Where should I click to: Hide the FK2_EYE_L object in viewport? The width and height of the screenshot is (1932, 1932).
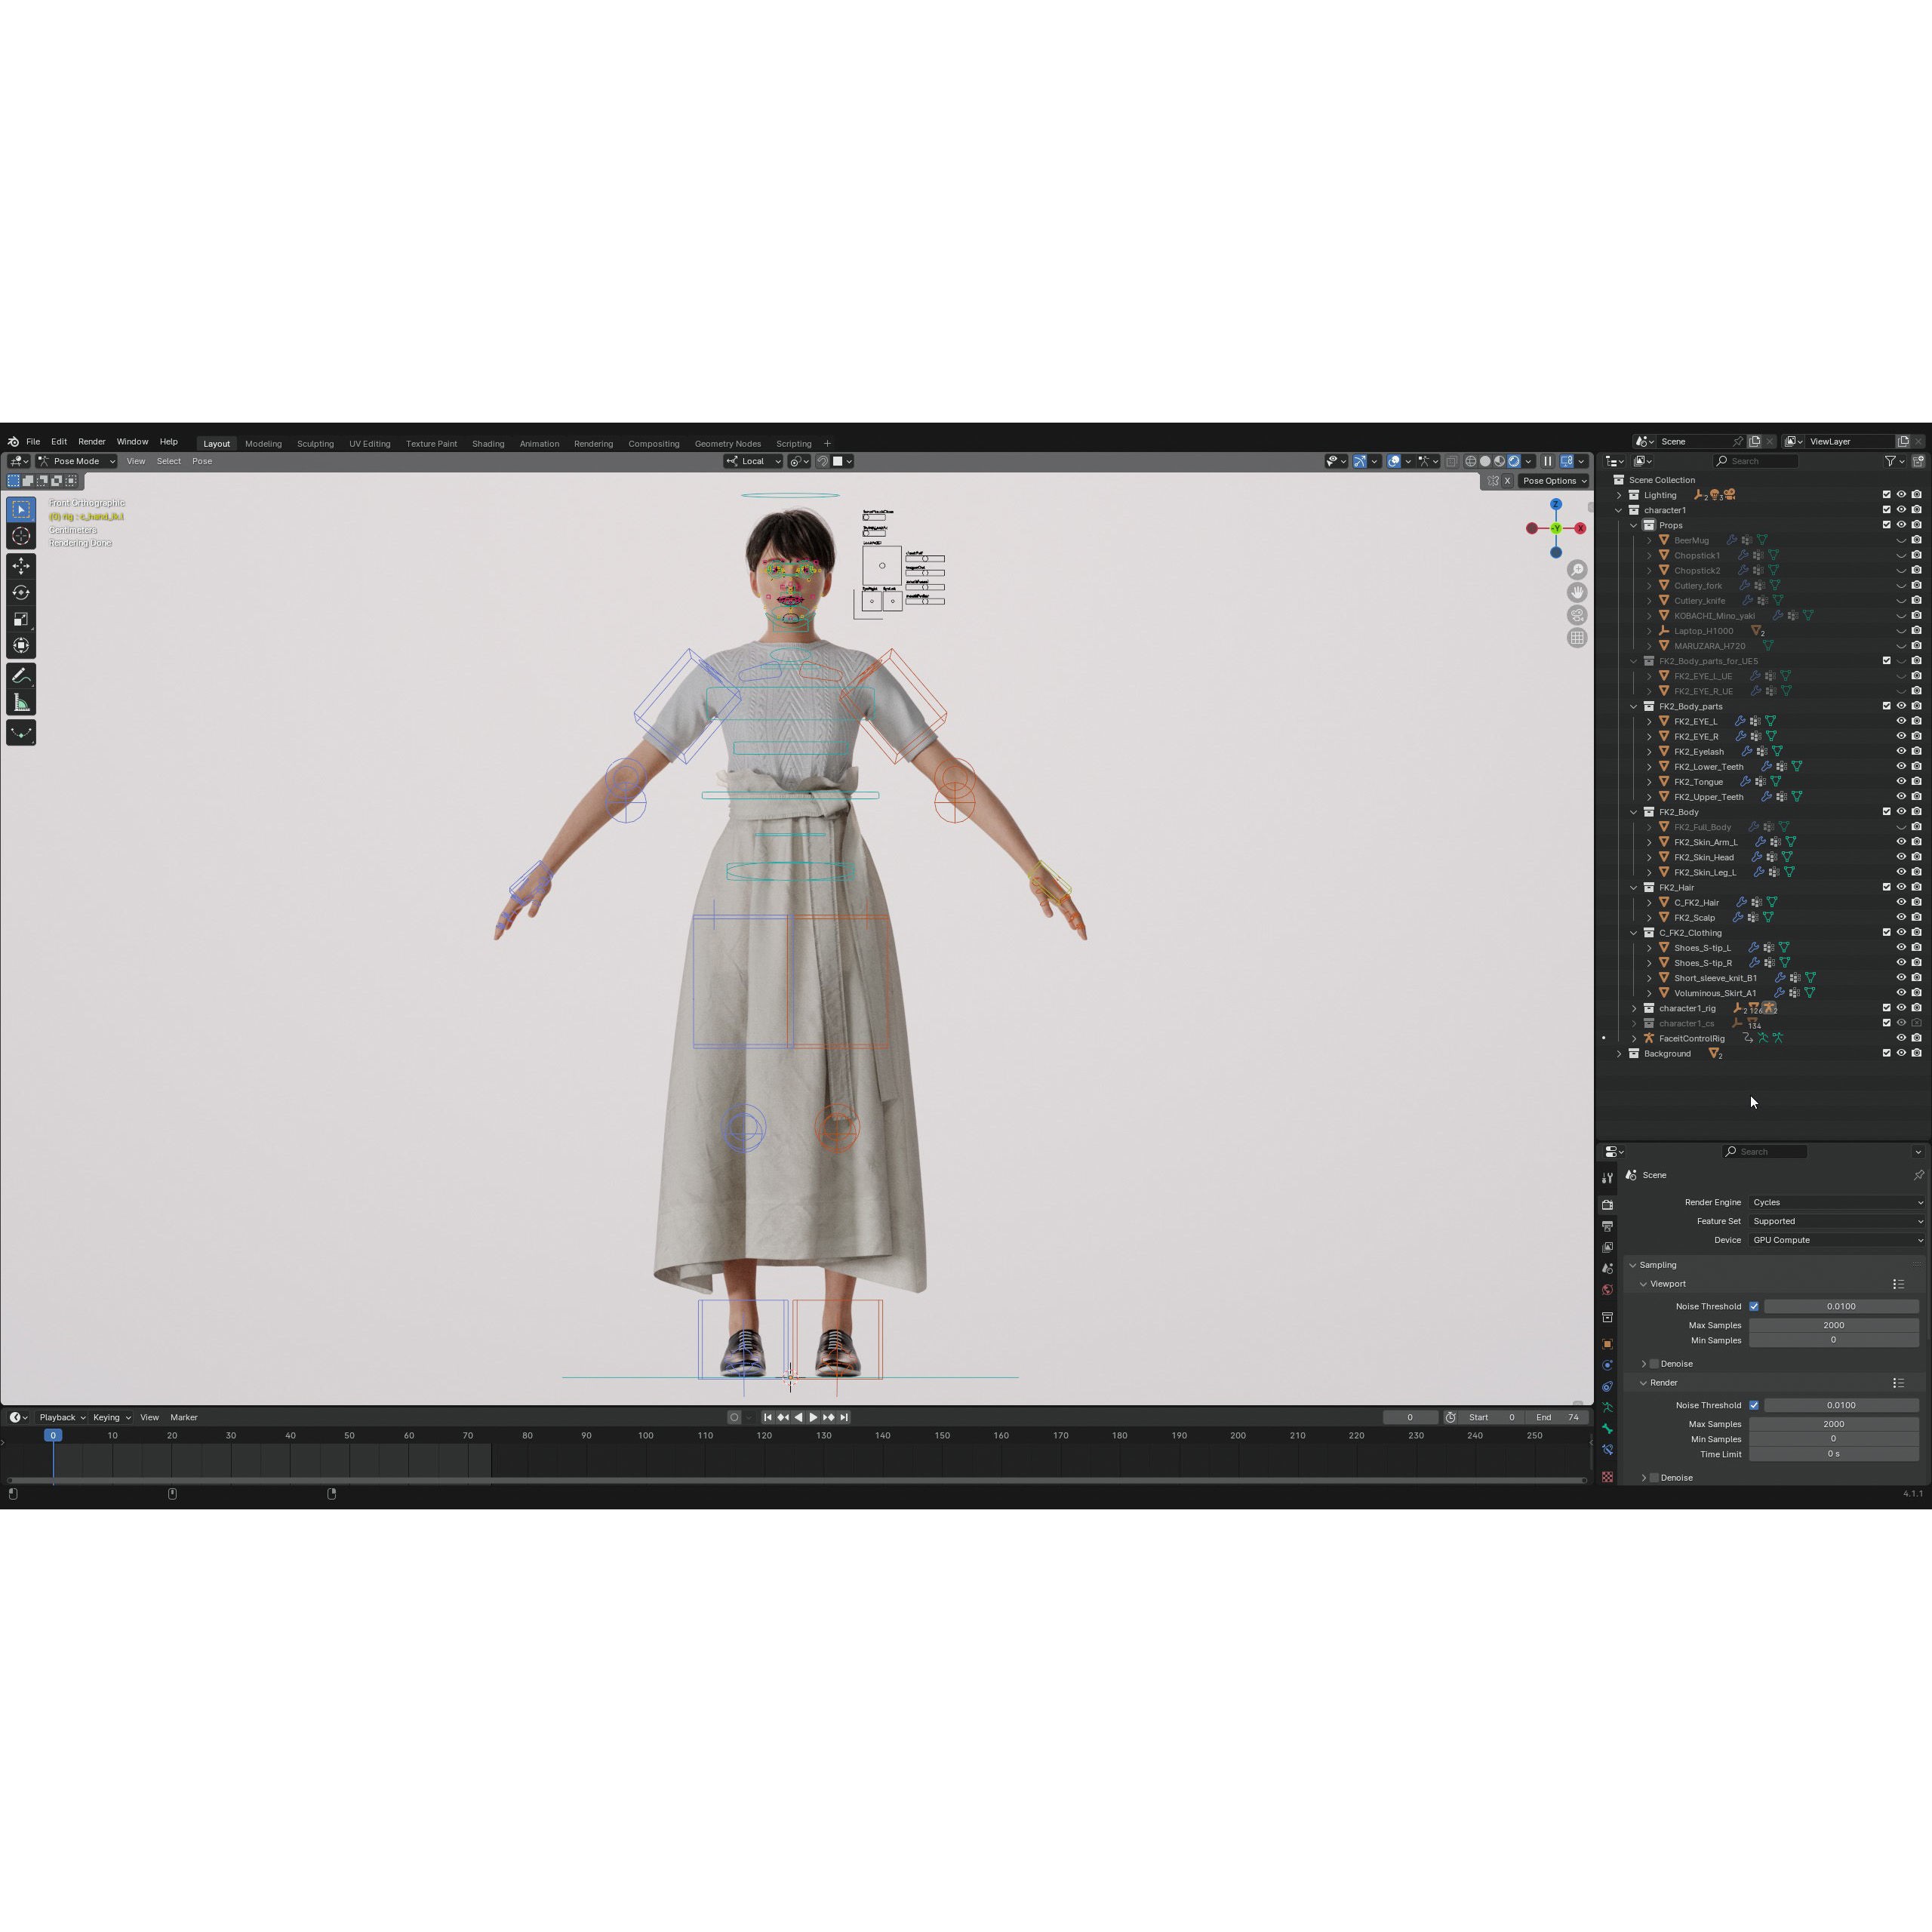pos(1900,721)
